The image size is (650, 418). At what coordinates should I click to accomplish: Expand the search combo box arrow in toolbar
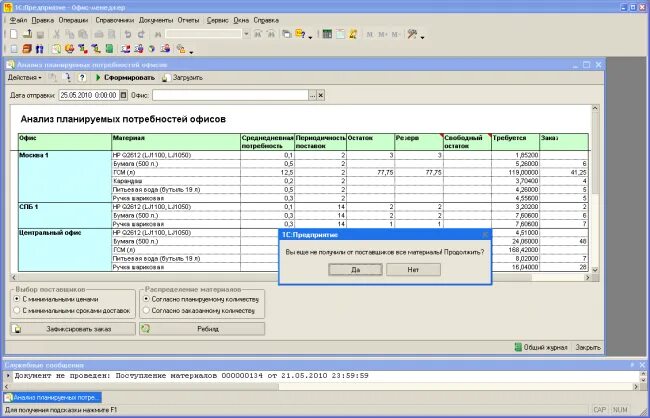tap(246, 34)
